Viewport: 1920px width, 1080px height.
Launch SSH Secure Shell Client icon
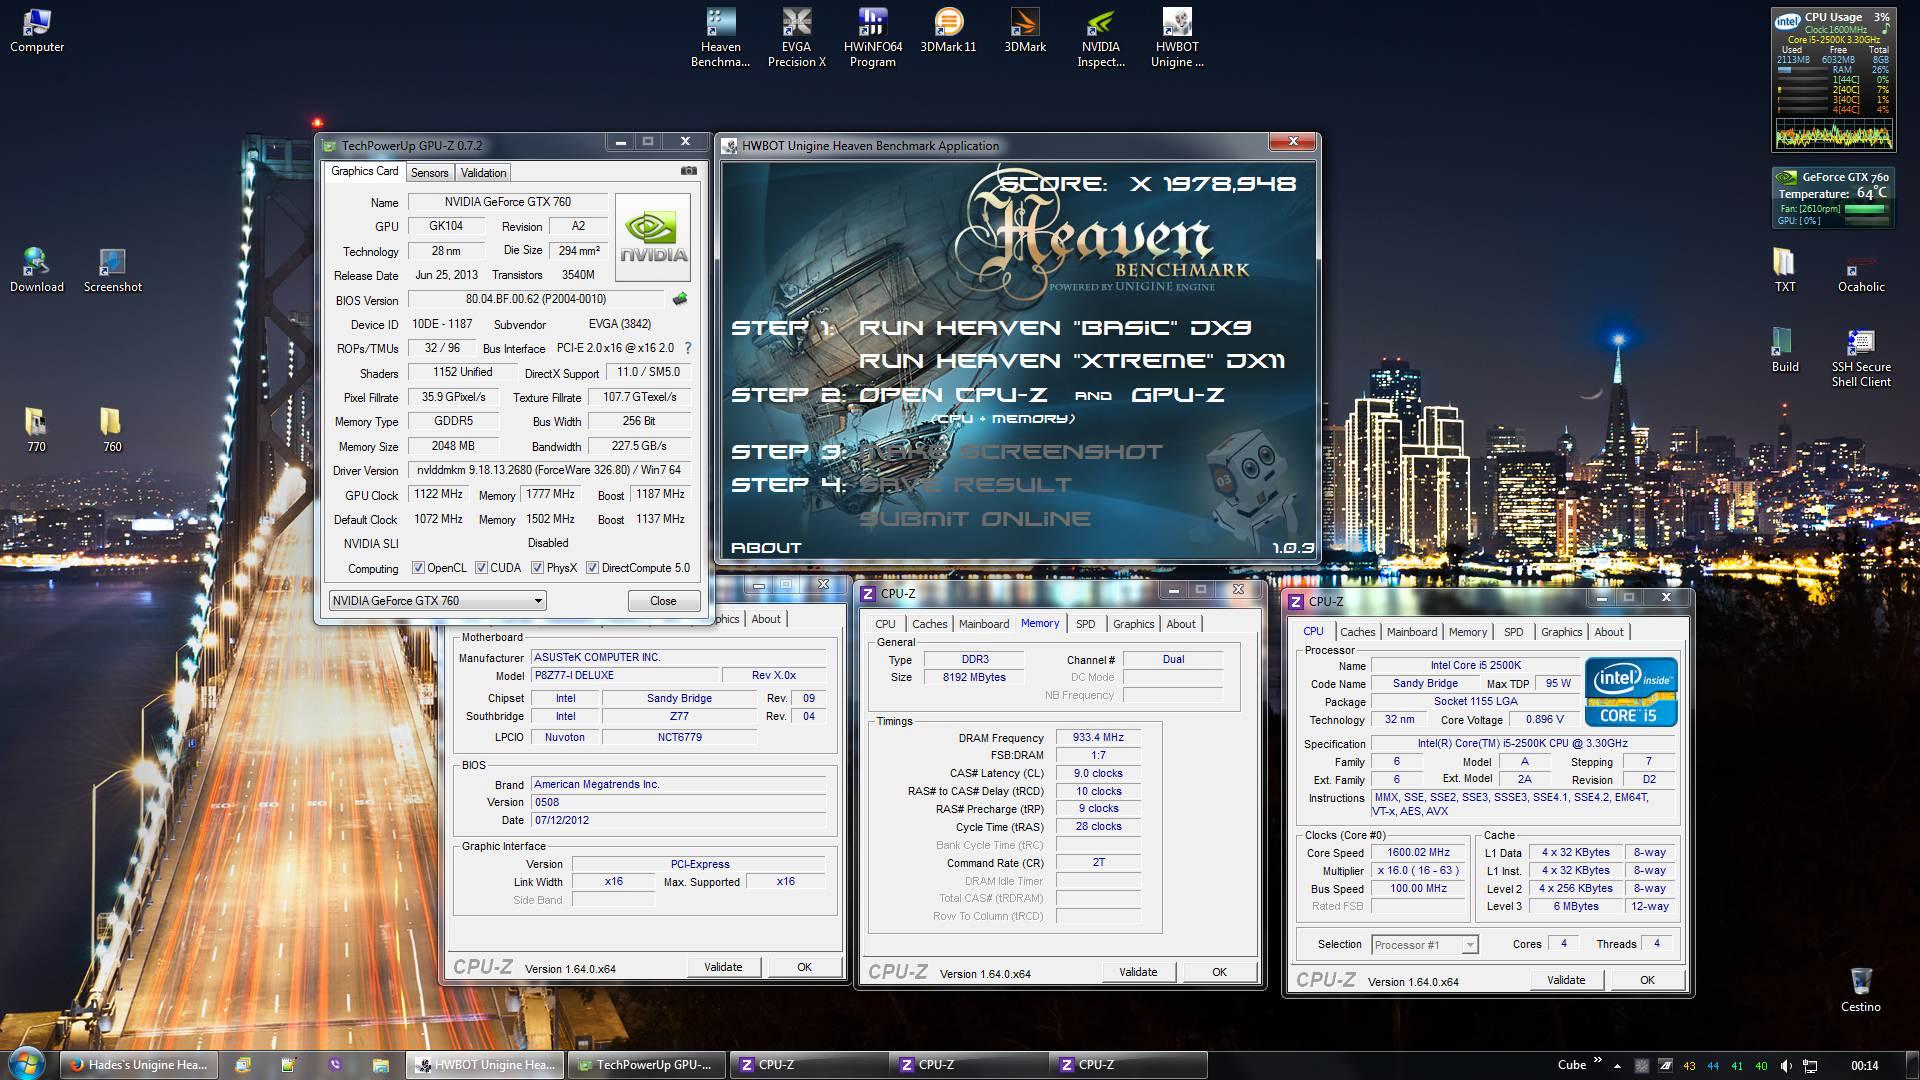click(x=1861, y=358)
